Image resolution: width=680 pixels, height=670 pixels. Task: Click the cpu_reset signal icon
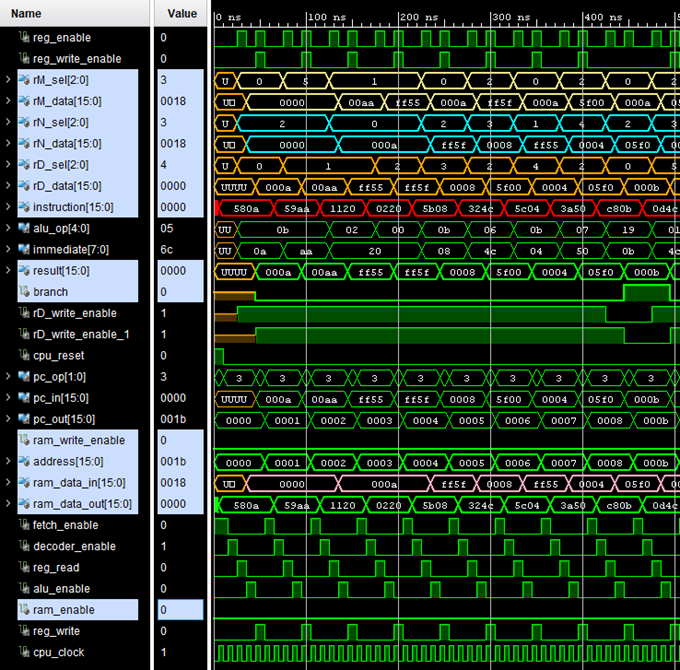pos(24,356)
